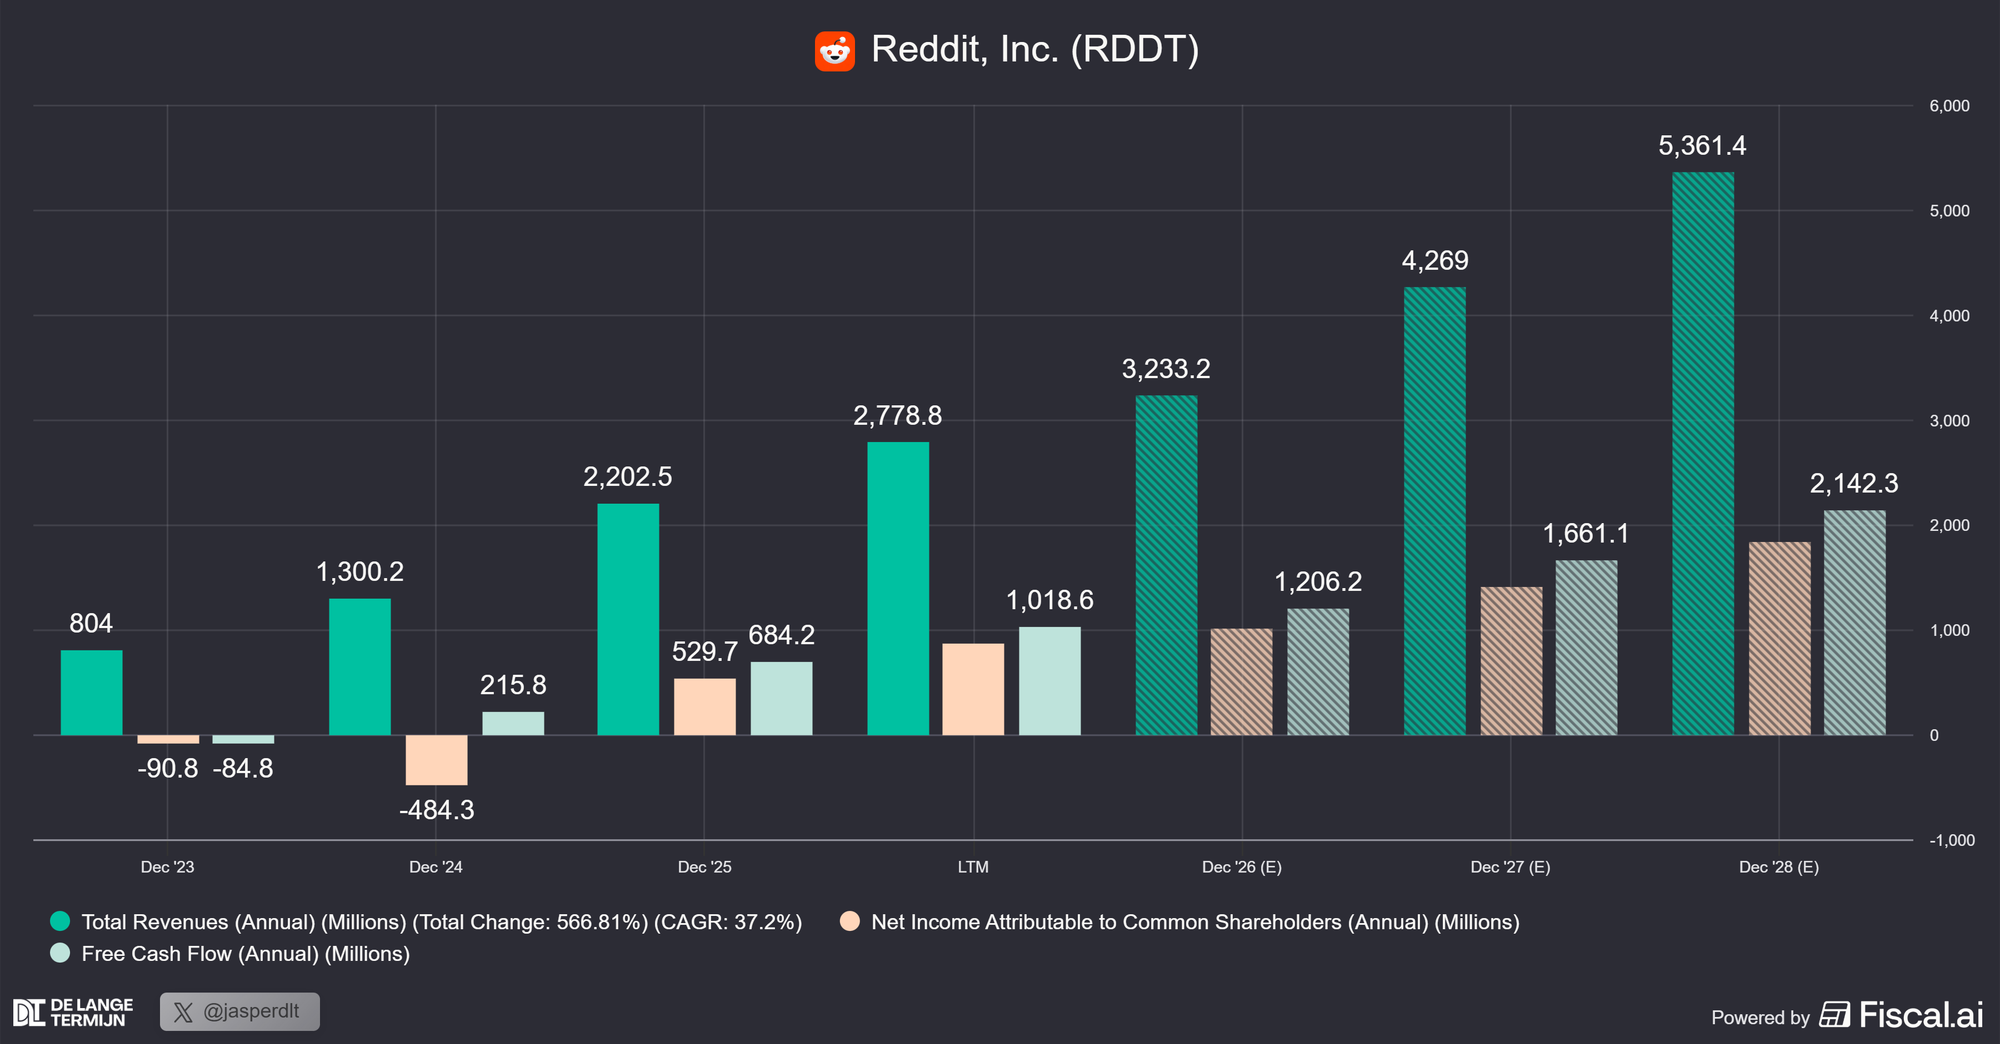Select the Net Income legend color dot
The height and width of the screenshot is (1044, 2000).
pos(850,921)
